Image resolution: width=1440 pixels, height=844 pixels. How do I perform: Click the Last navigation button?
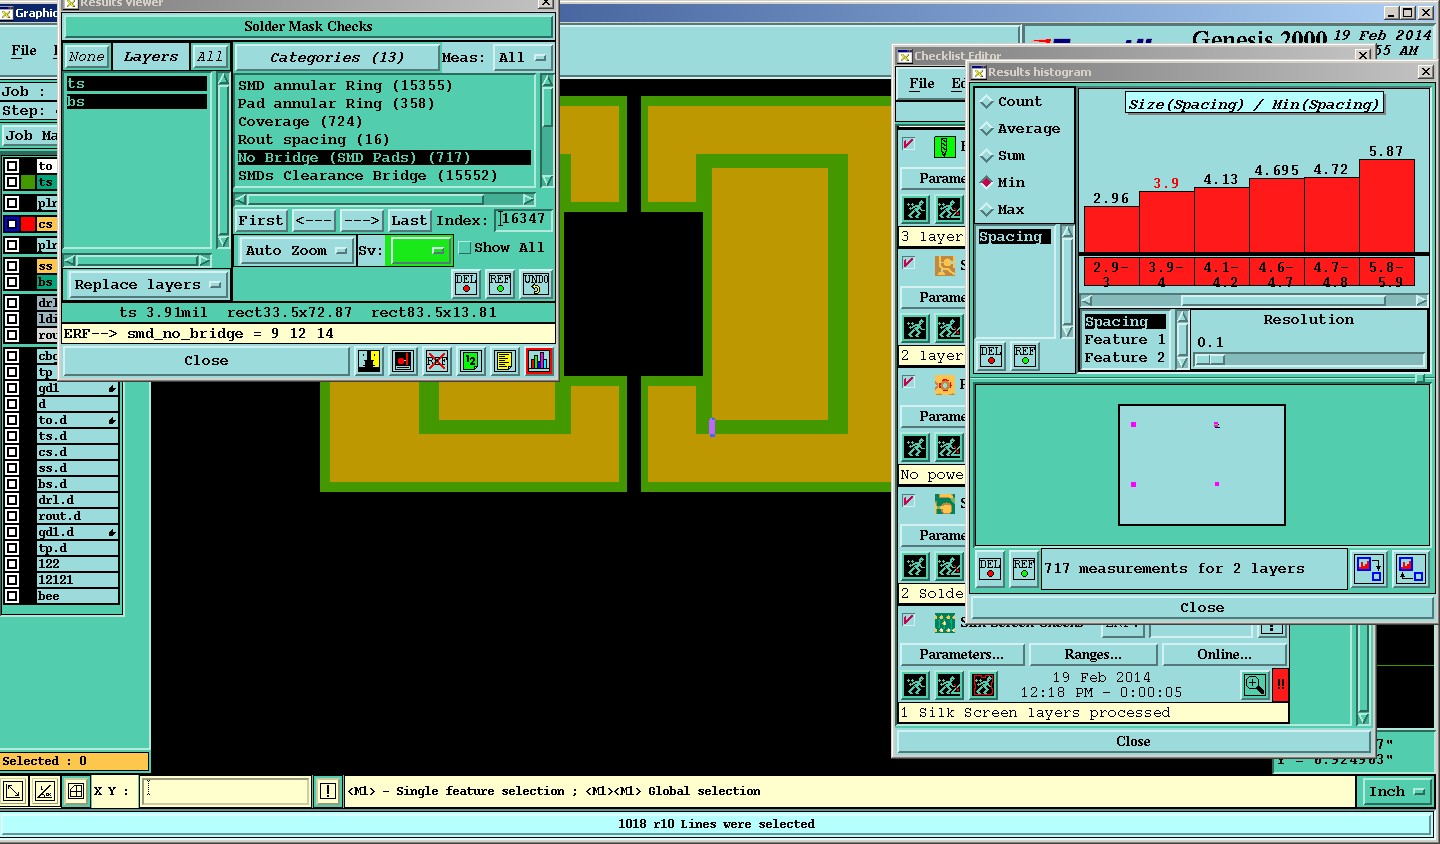408,220
